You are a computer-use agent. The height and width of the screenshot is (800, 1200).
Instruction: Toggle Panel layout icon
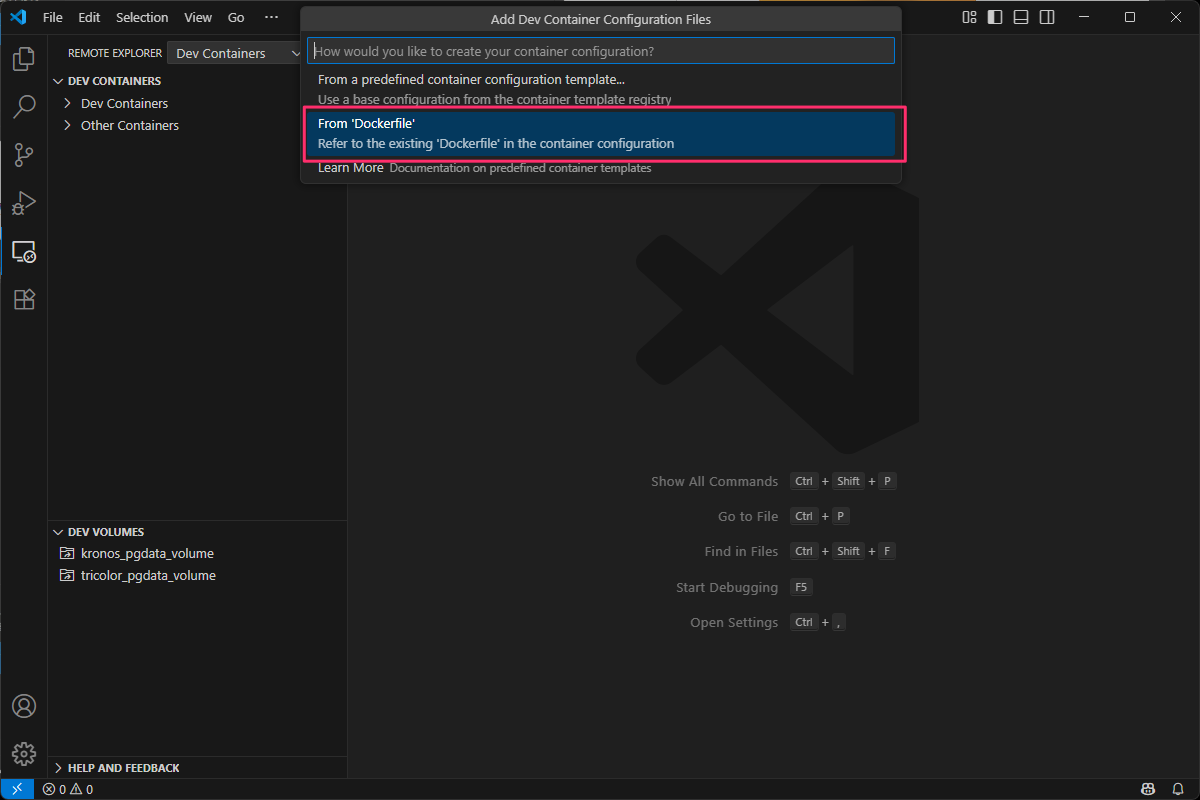[1021, 17]
